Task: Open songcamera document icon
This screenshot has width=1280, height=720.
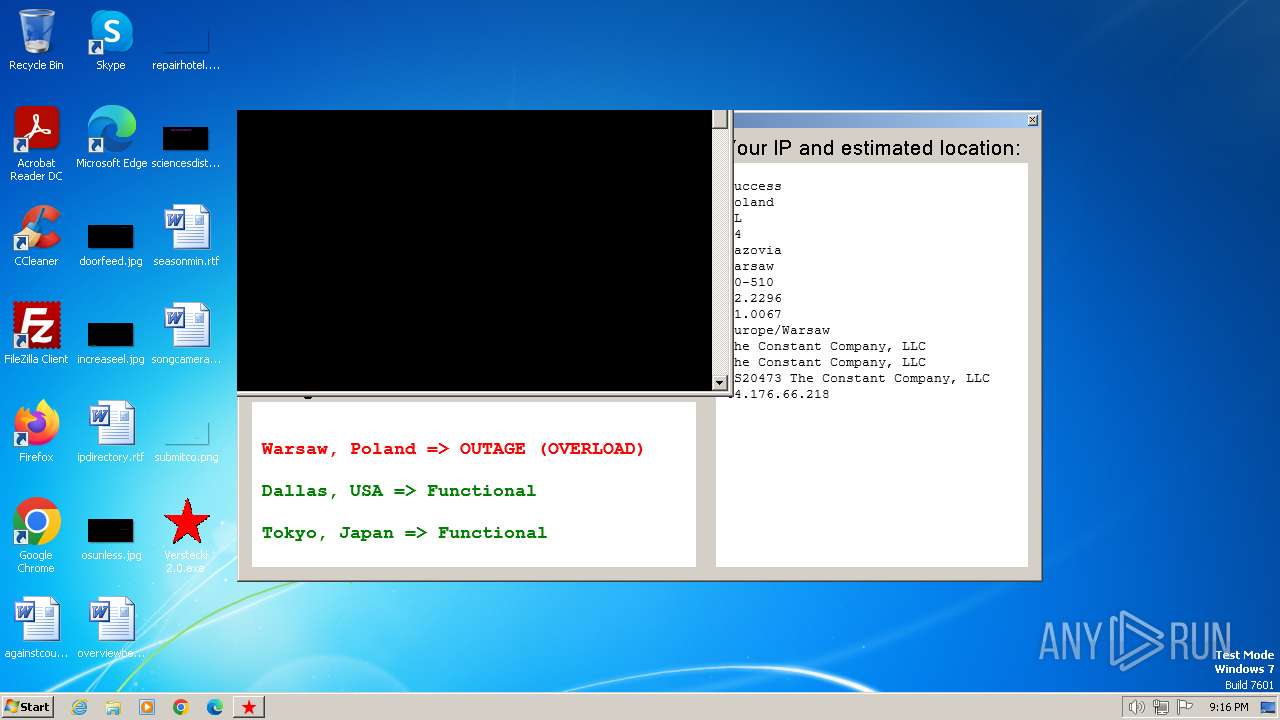Action: 186,334
